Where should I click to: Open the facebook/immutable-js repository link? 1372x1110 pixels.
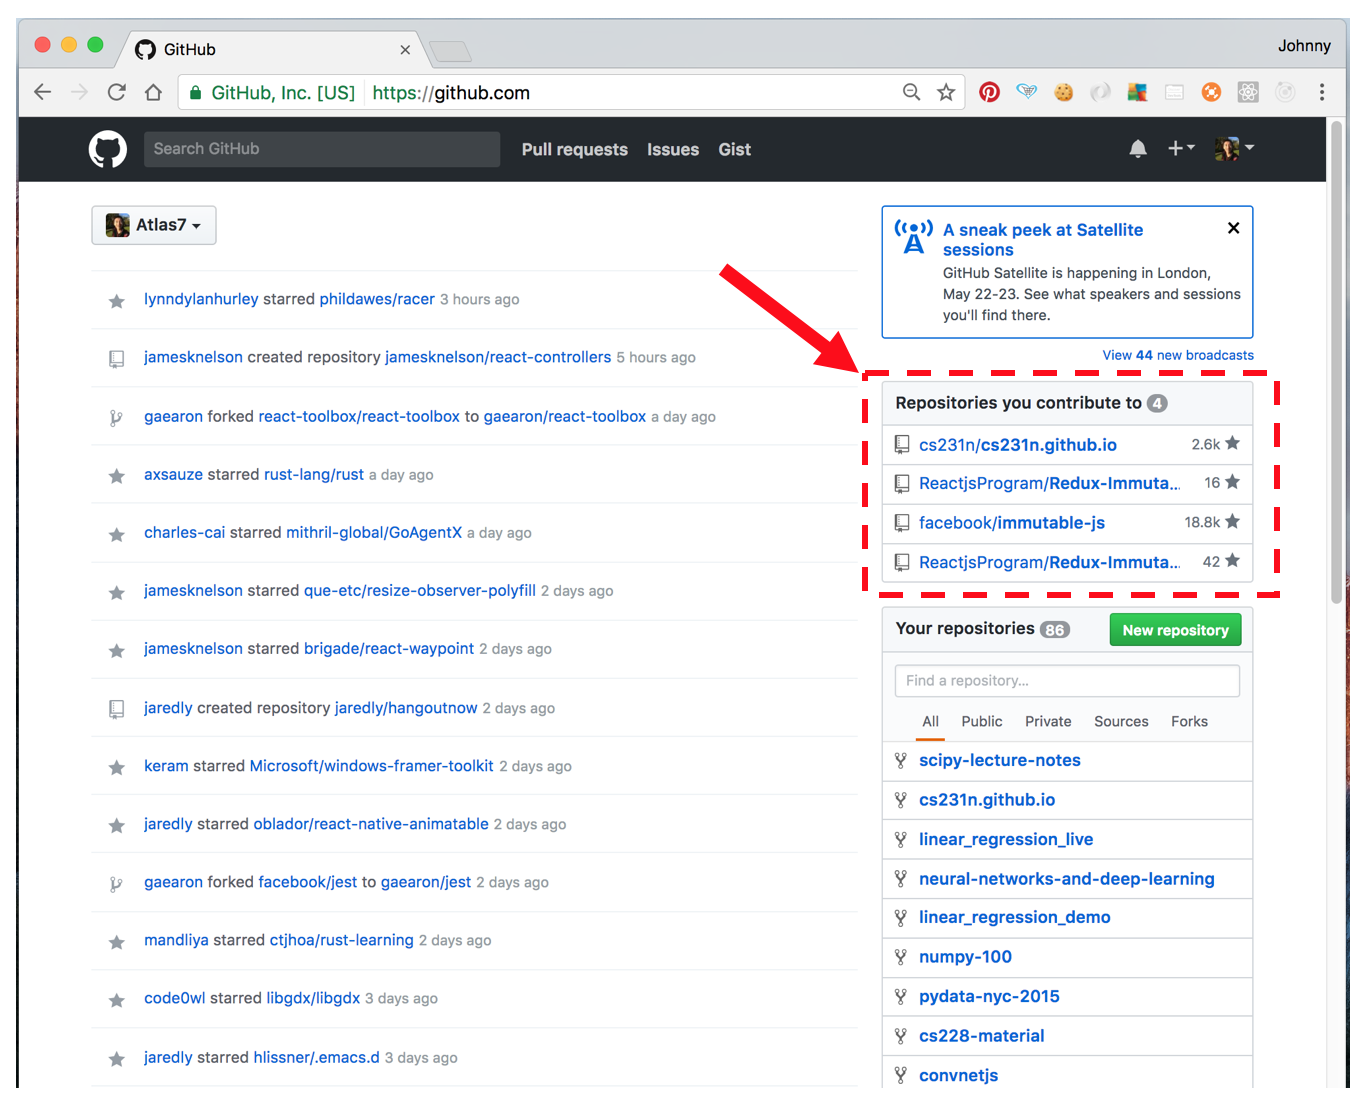pyautogui.click(x=1012, y=523)
